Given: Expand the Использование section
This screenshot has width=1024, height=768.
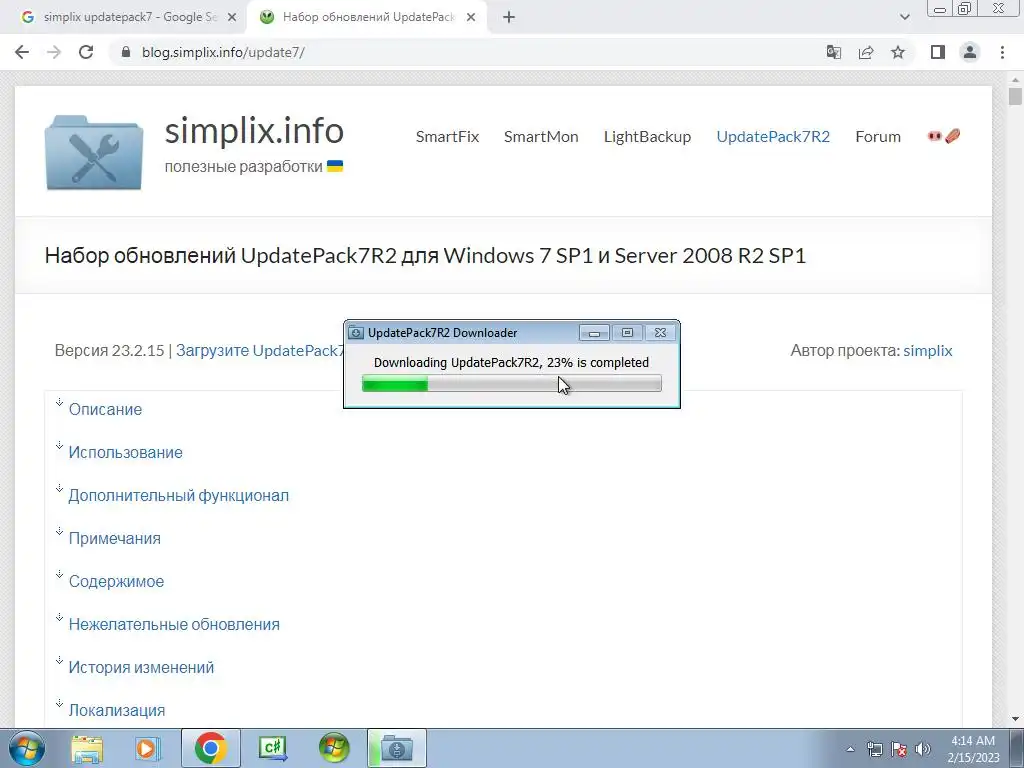Looking at the screenshot, I should click(125, 453).
